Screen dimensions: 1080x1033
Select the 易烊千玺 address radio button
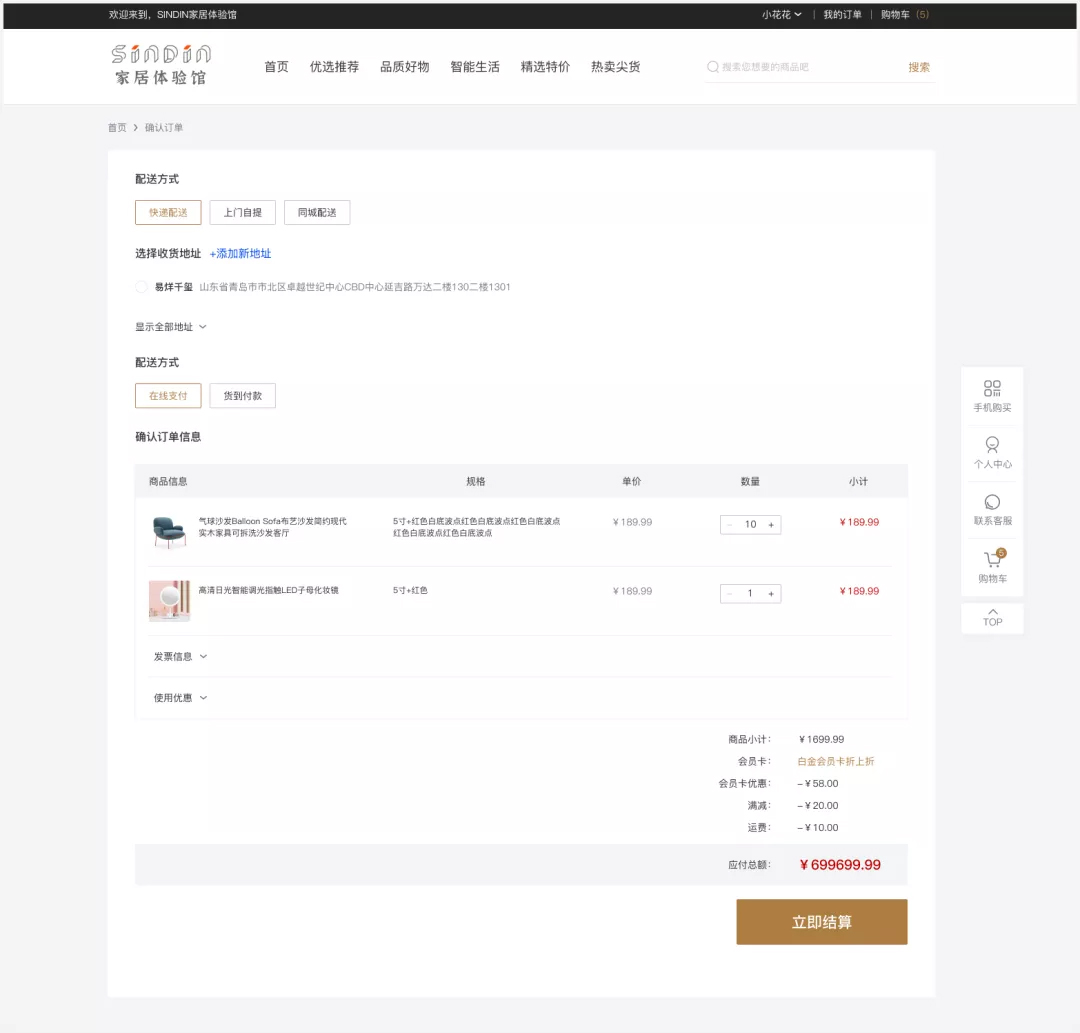pos(141,287)
